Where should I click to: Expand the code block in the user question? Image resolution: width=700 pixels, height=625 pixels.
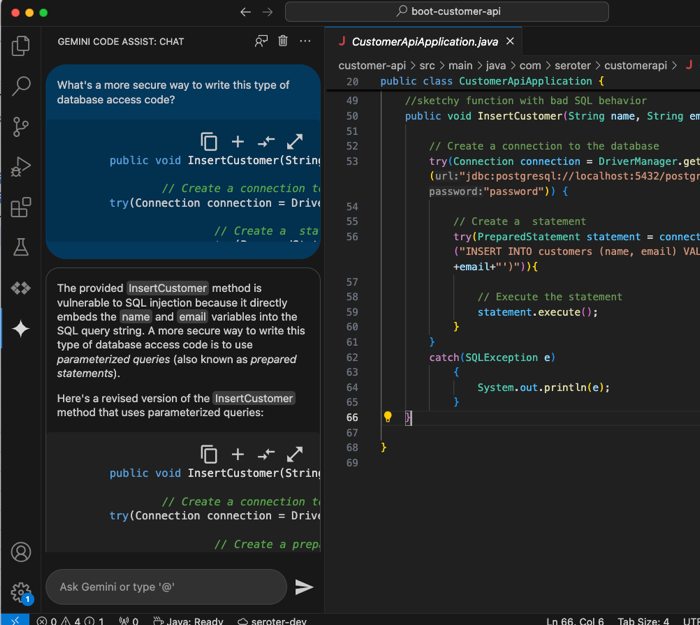[295, 141]
